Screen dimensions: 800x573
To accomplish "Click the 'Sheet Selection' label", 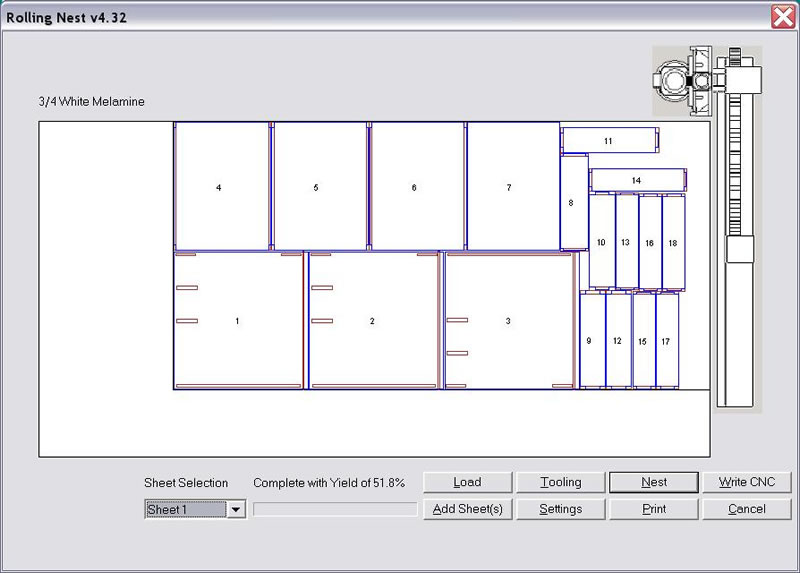I will click(186, 483).
